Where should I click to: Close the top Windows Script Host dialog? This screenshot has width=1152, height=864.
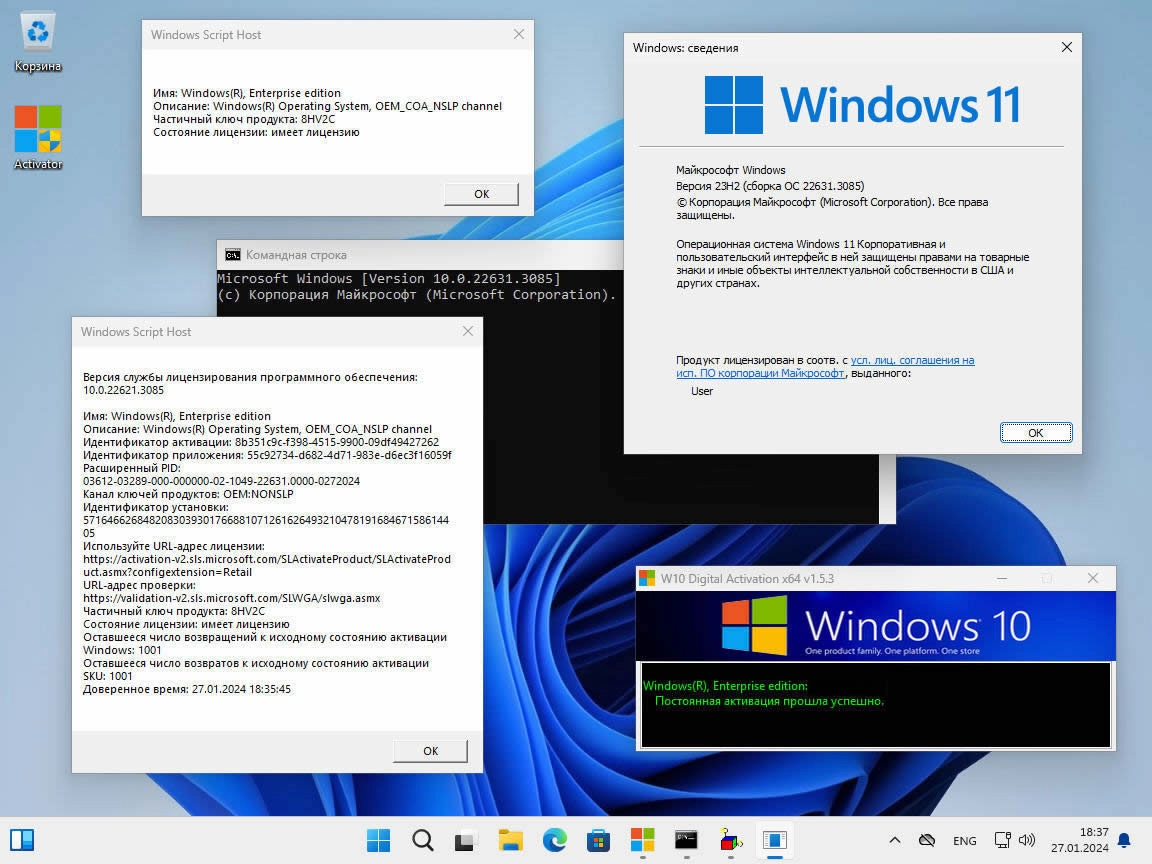point(519,35)
